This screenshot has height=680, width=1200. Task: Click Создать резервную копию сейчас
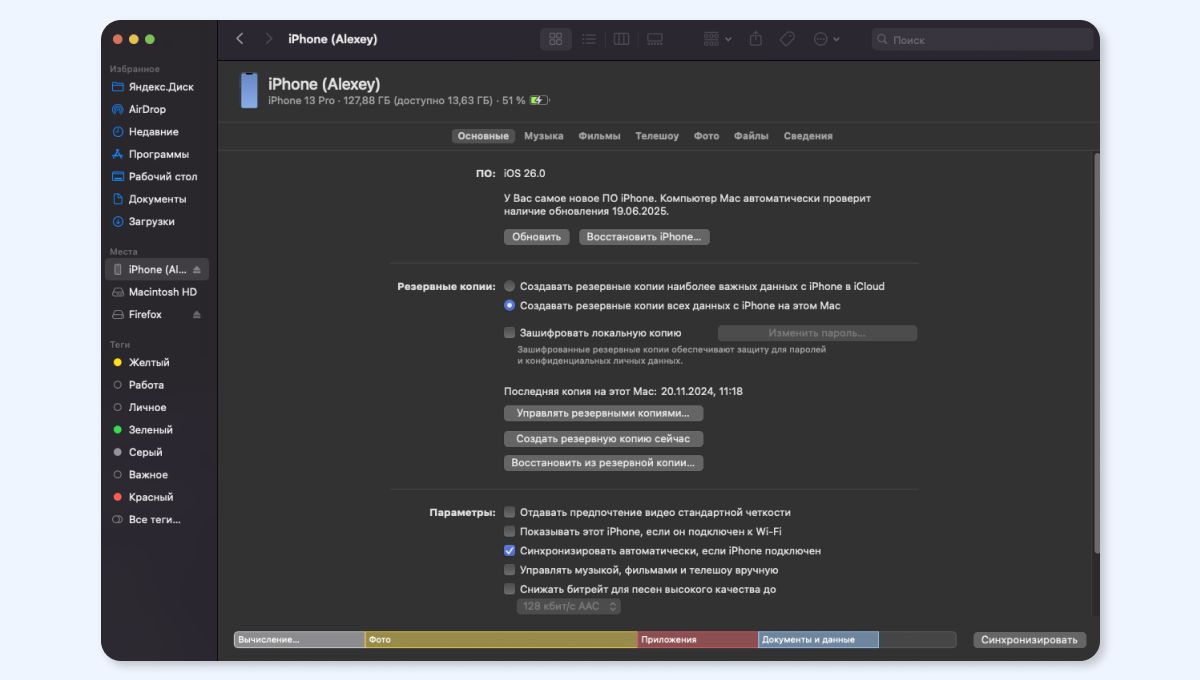pyautogui.click(x=603, y=438)
